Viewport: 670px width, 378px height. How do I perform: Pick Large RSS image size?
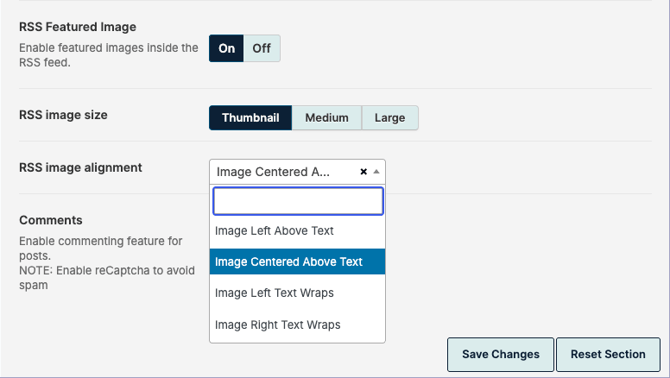390,118
